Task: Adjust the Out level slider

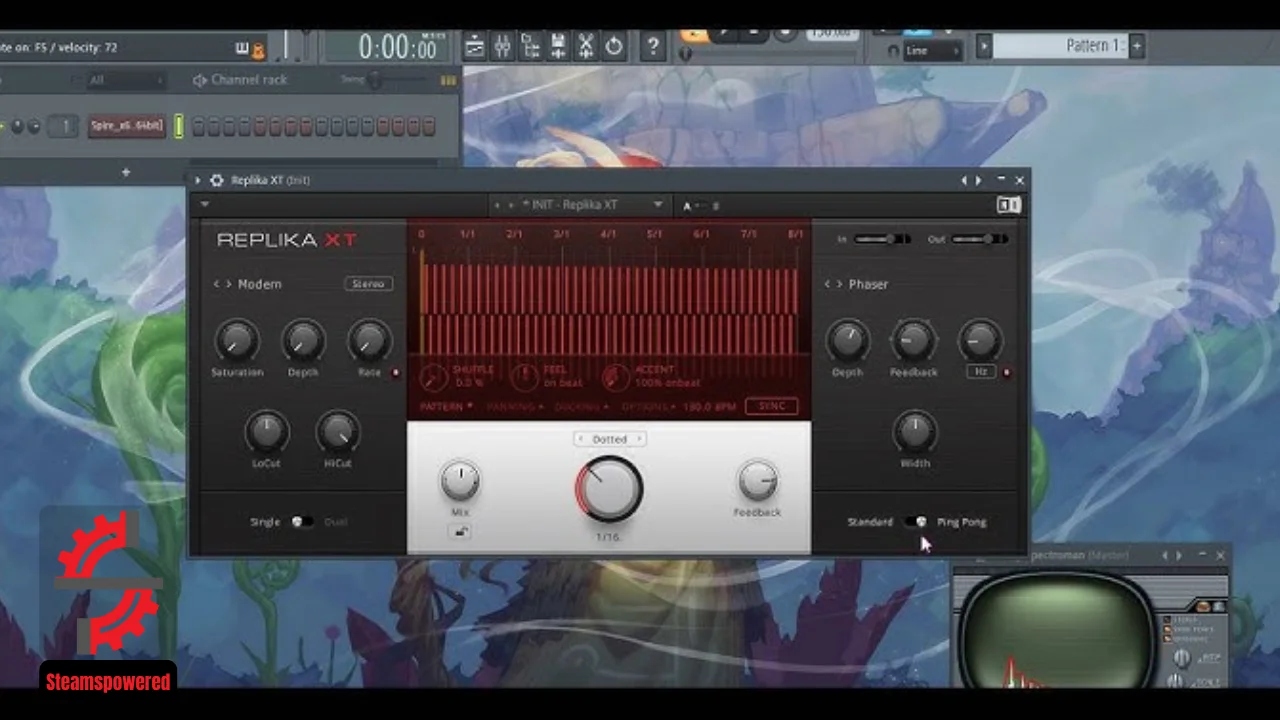Action: point(980,239)
